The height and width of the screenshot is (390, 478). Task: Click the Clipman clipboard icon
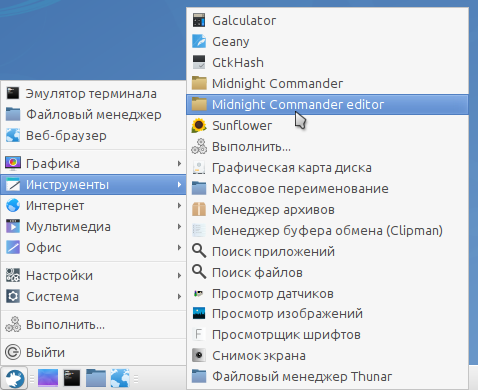199,230
